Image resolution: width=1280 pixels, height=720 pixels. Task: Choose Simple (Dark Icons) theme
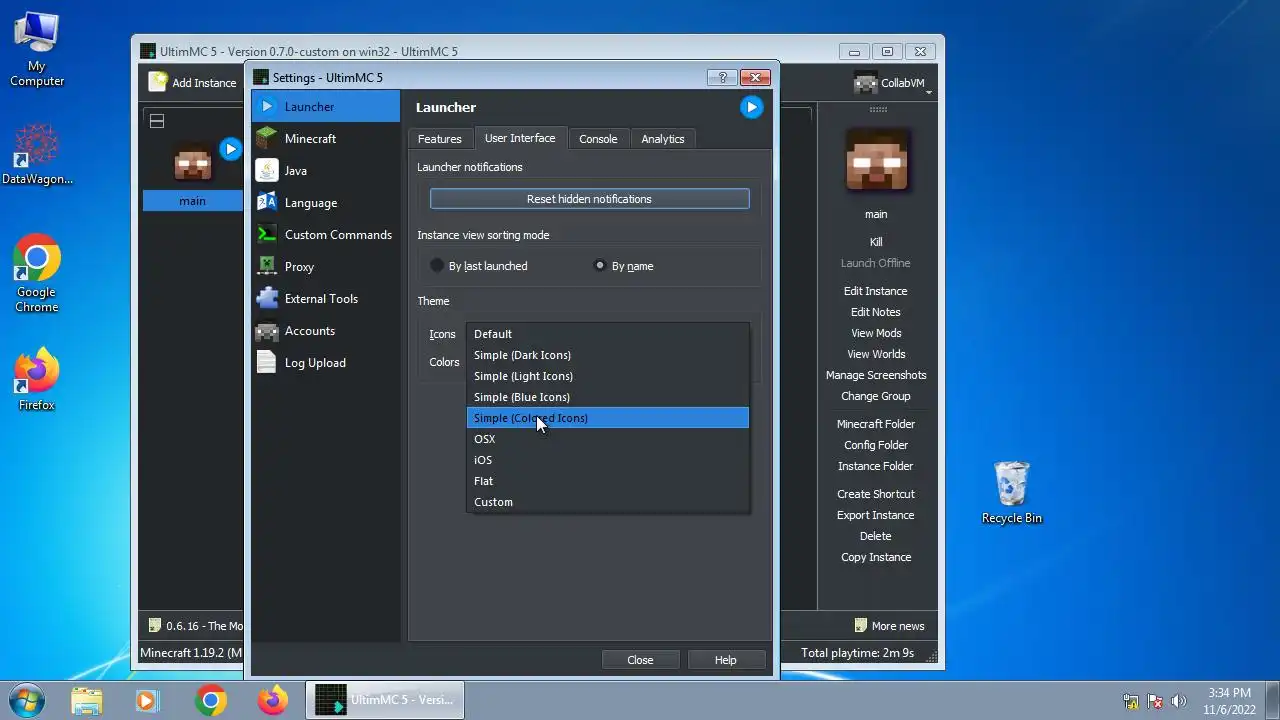(608, 355)
